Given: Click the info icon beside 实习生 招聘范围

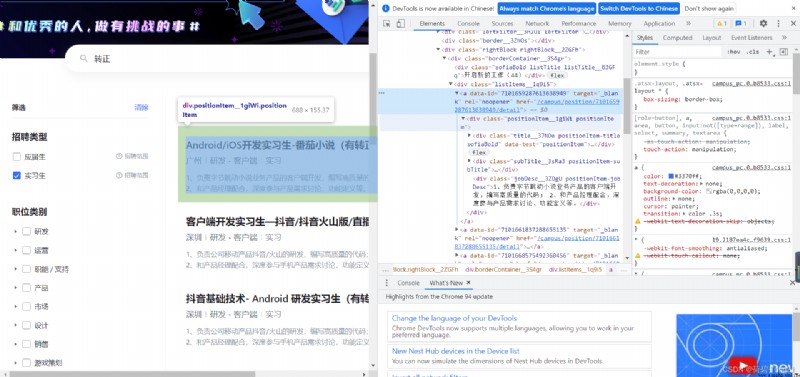Looking at the screenshot, I should click(119, 175).
